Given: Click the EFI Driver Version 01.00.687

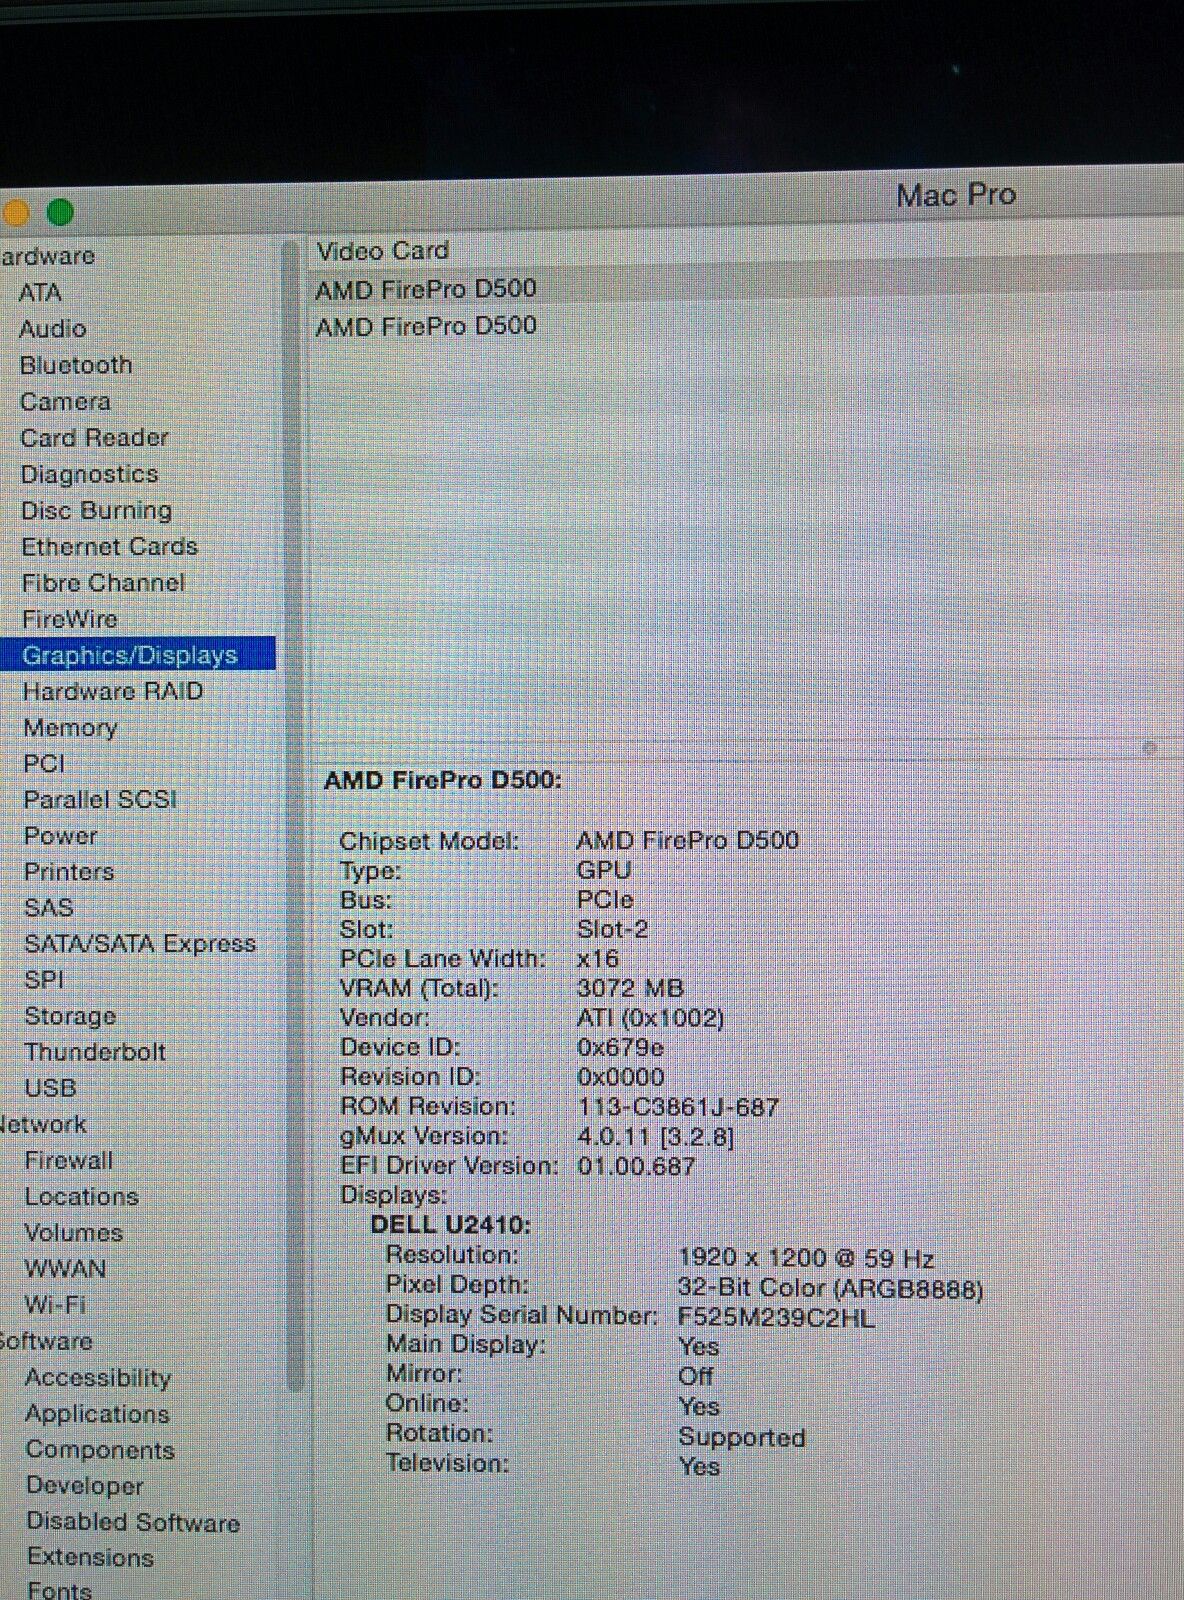Looking at the screenshot, I should 636,1167.
